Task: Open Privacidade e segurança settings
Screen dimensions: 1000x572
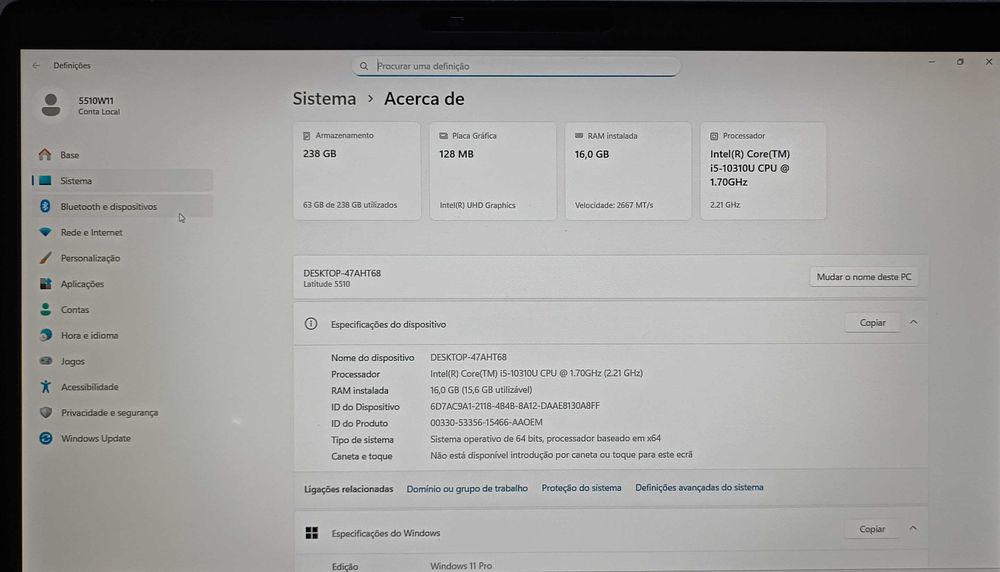Action: pyautogui.click(x=122, y=413)
